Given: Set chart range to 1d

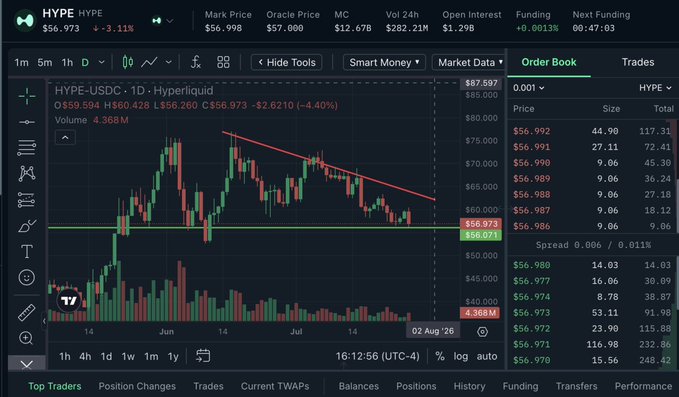Looking at the screenshot, I should point(106,356).
